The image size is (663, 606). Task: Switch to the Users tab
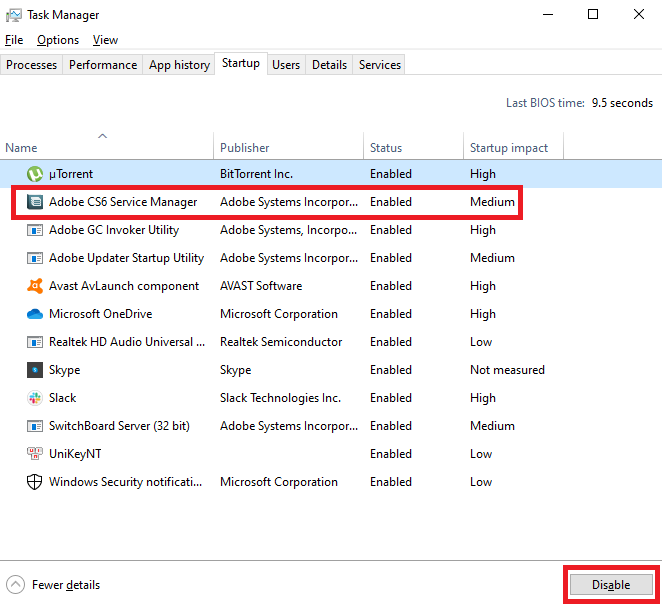point(286,65)
